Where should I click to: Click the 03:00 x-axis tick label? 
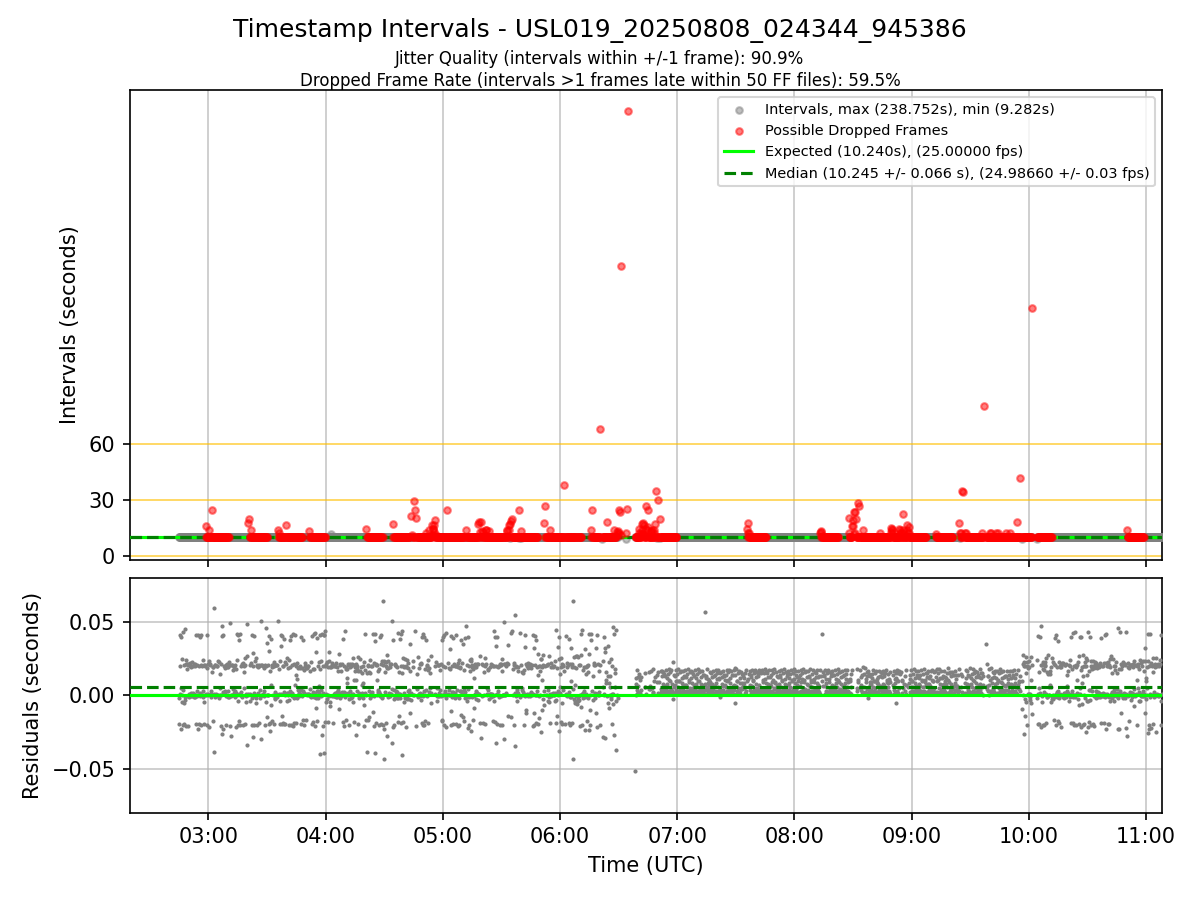coord(208,836)
